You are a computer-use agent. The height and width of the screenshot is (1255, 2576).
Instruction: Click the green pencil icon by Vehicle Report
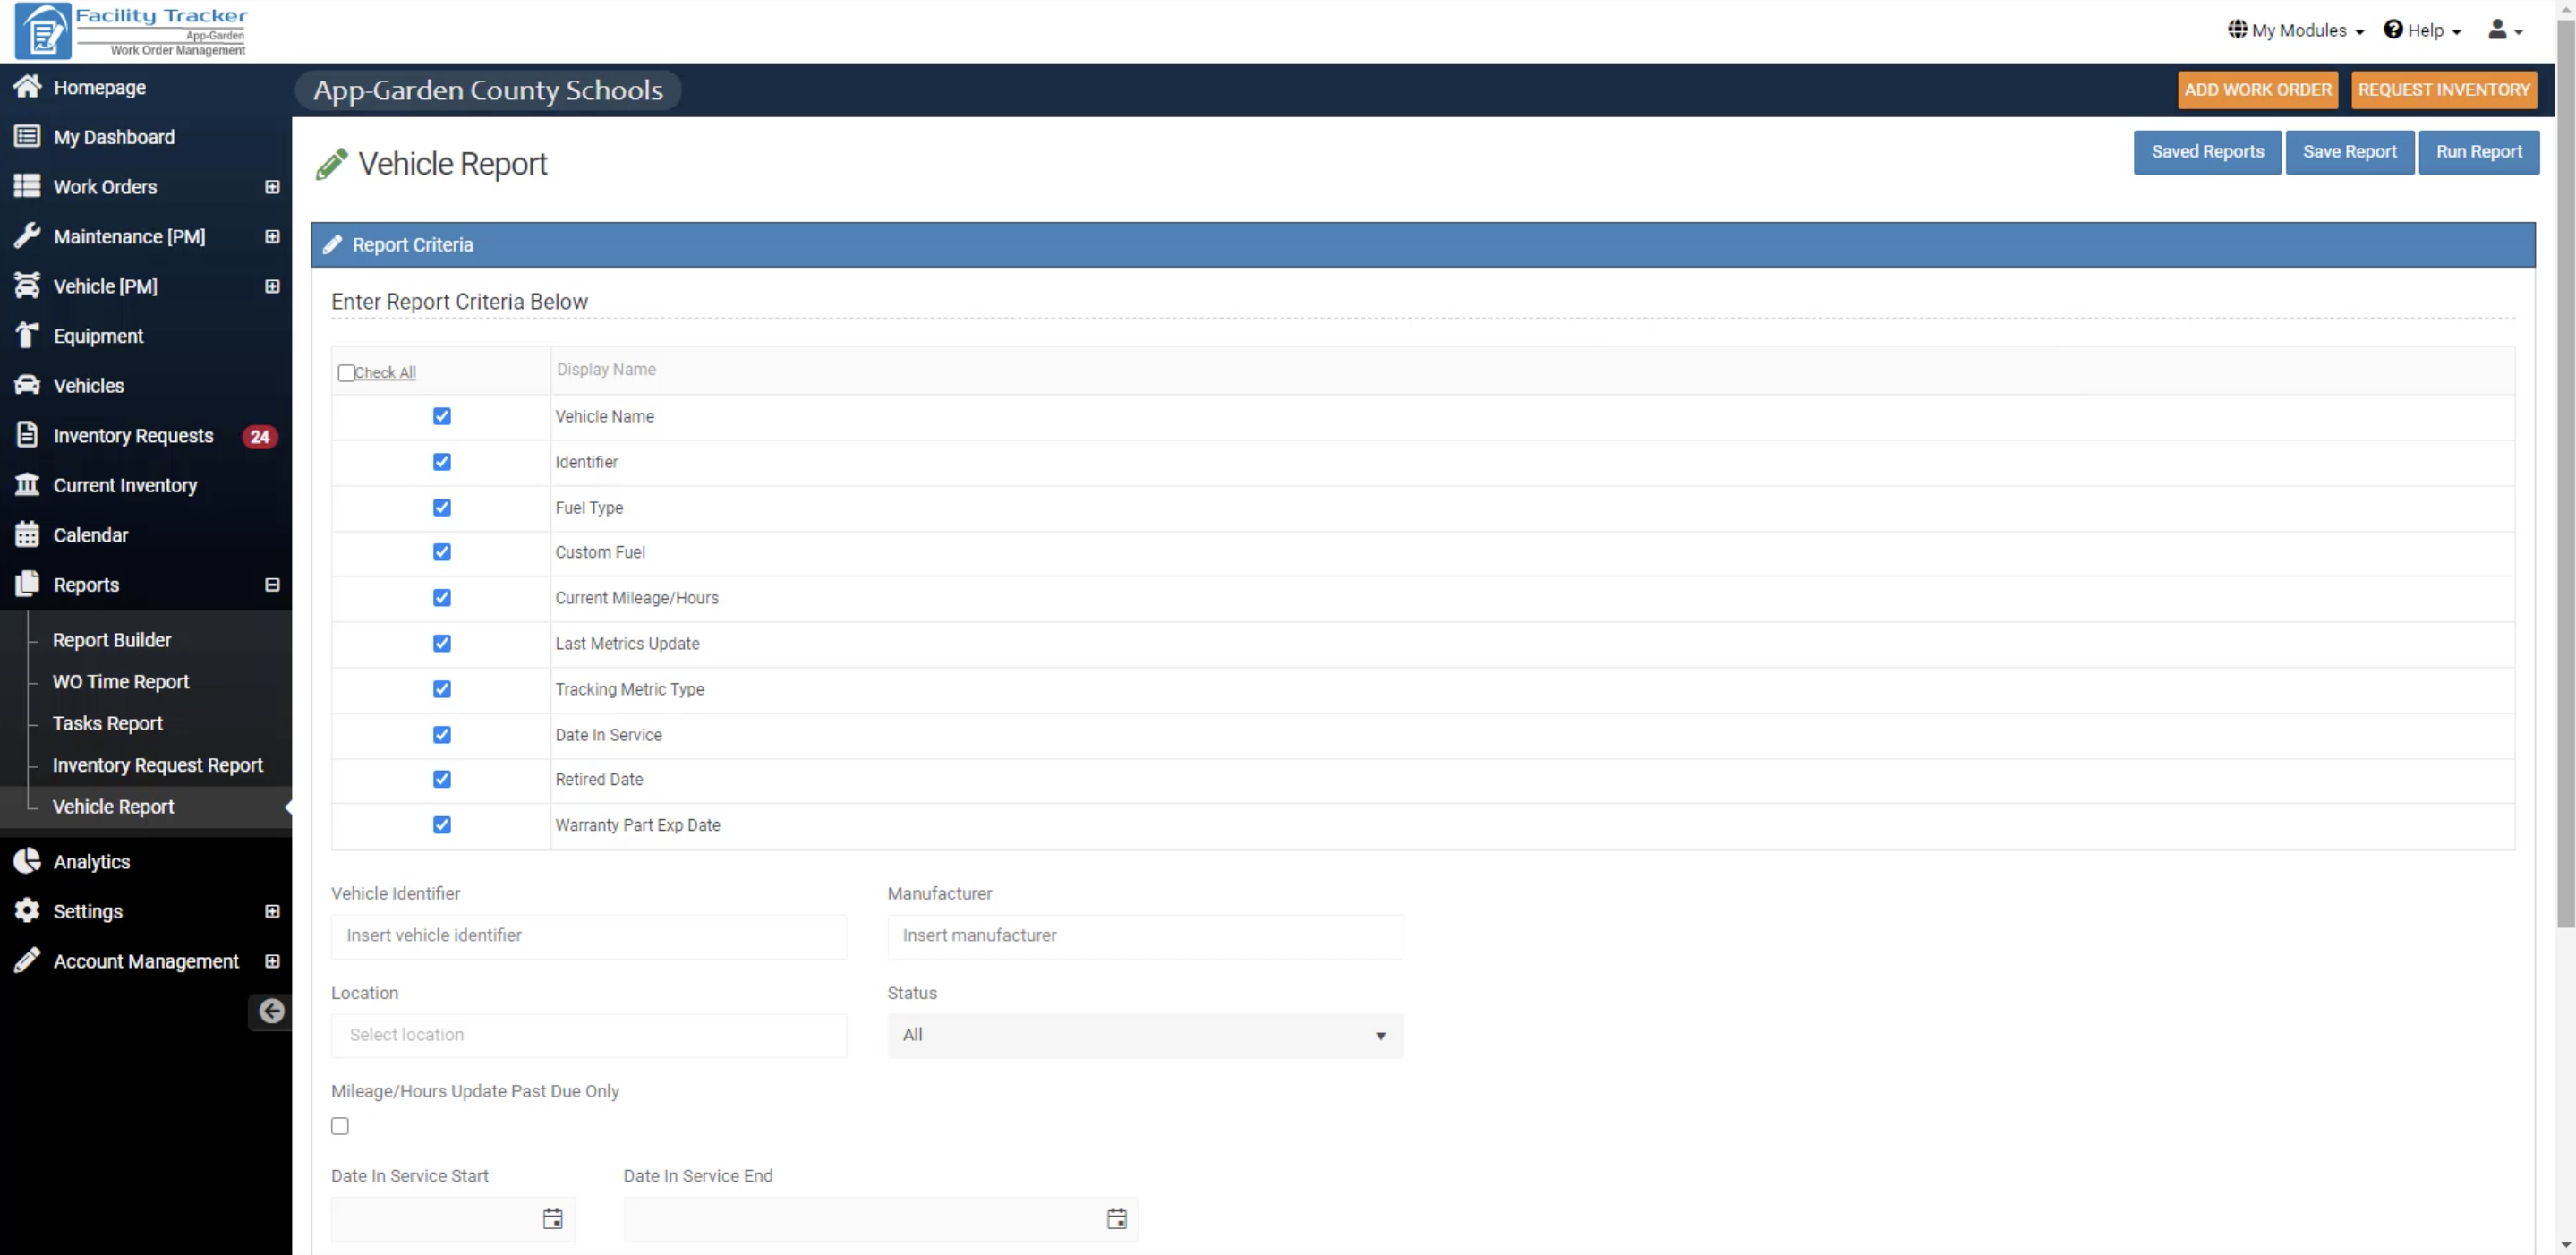(332, 164)
